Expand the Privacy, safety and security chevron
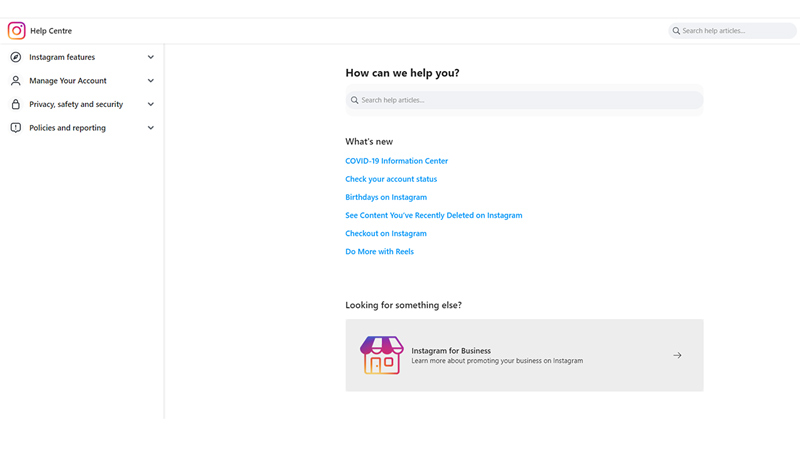The image size is (800, 450). pyautogui.click(x=151, y=104)
